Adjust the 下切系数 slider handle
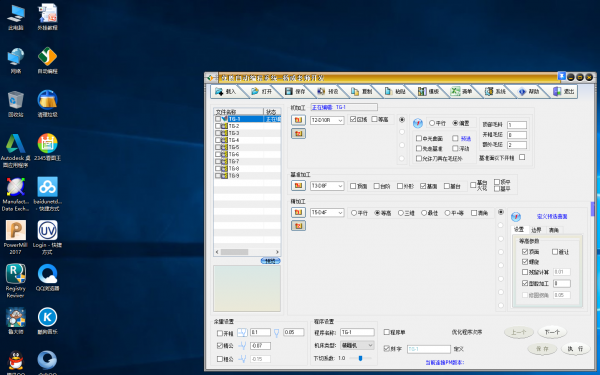 (360, 358)
